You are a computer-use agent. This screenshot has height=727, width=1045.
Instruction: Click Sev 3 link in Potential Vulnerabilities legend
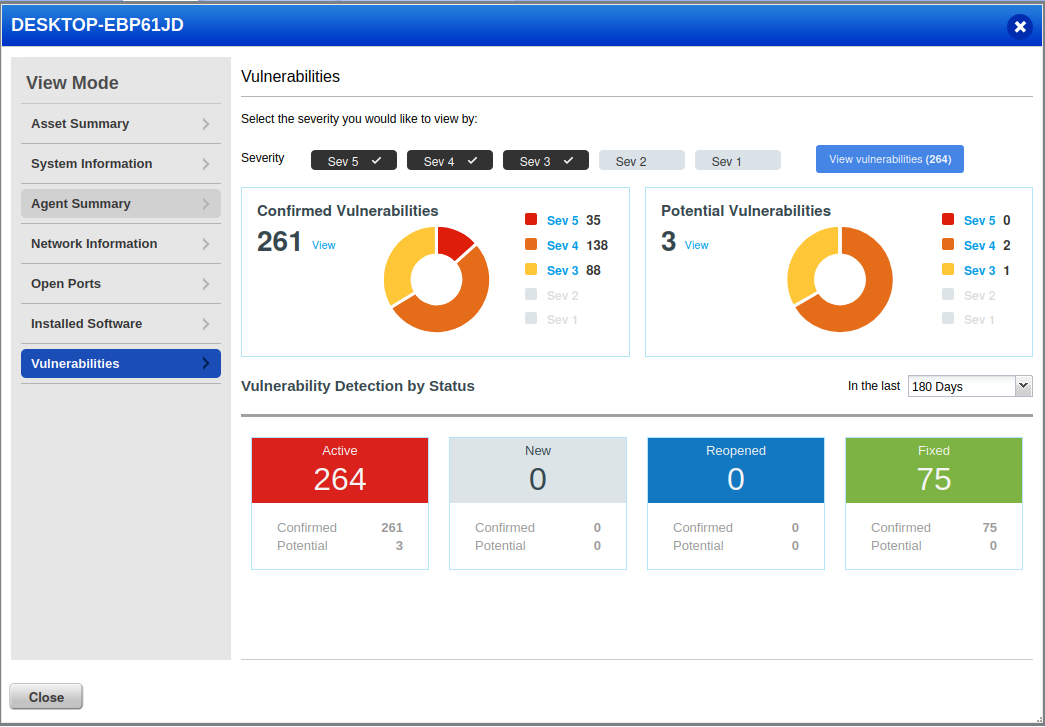[x=980, y=271]
